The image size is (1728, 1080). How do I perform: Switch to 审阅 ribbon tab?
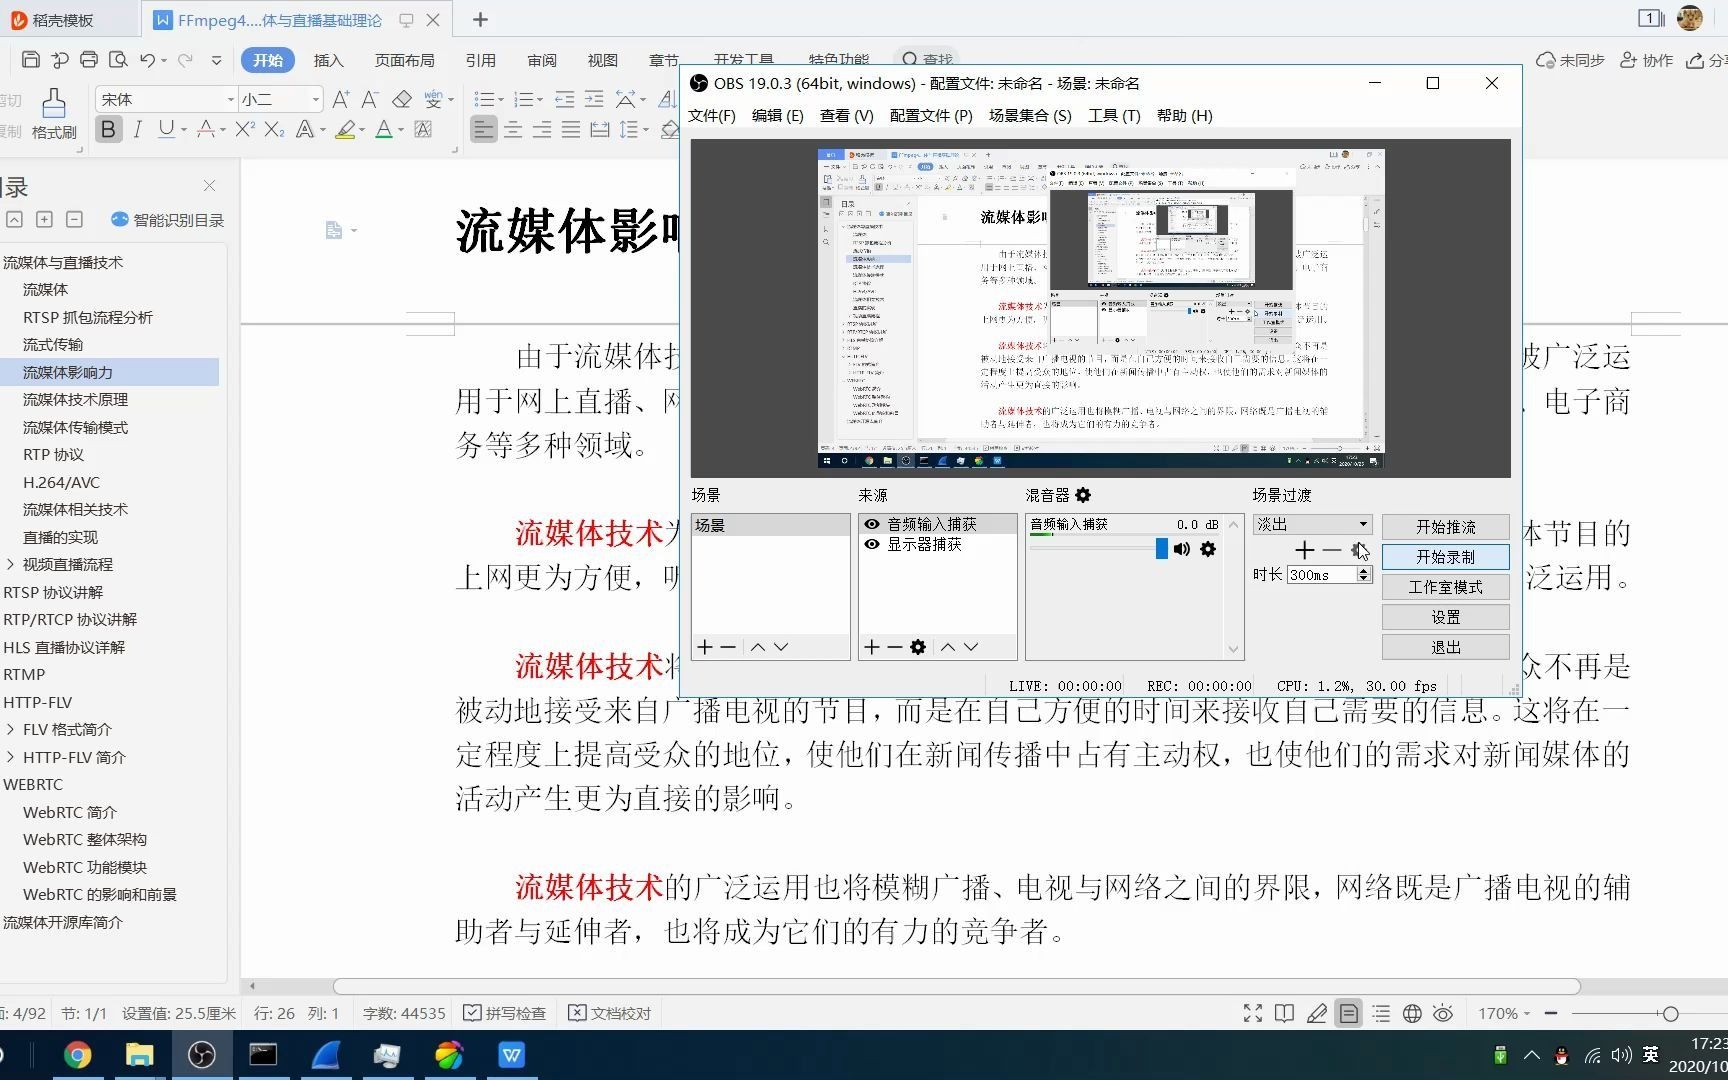tap(542, 60)
